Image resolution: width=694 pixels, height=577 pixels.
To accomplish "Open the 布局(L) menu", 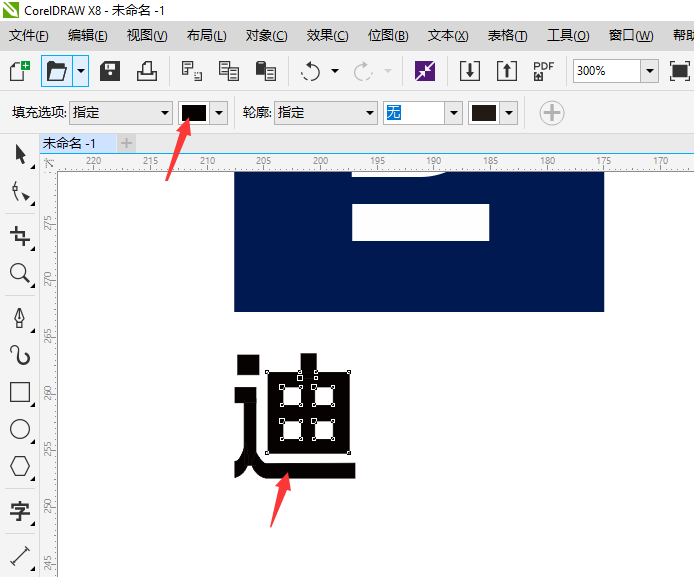I will [206, 35].
